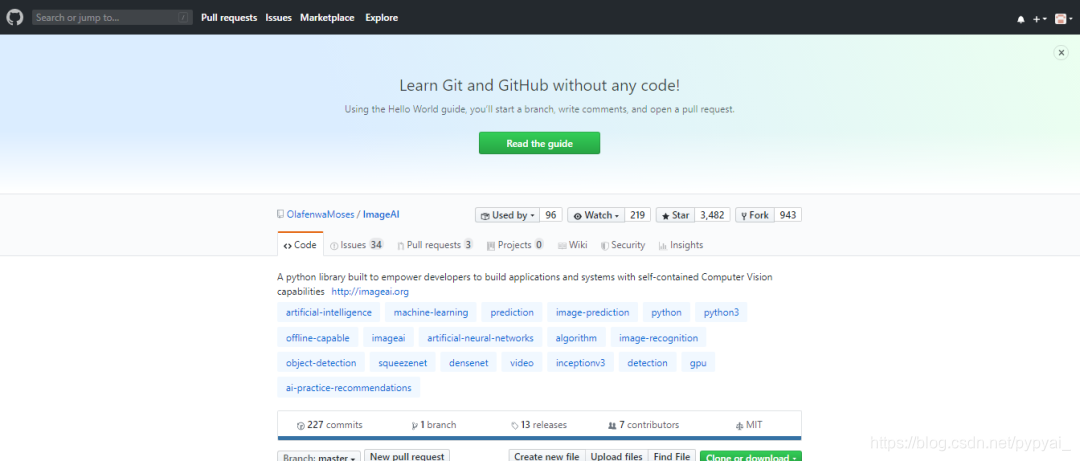Click the gpu topic tag
This screenshot has height=461, width=1080.
coord(698,362)
